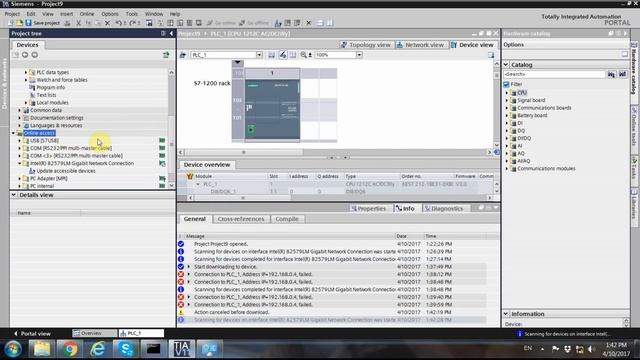Click the Windows Start orb

[x=13, y=349]
